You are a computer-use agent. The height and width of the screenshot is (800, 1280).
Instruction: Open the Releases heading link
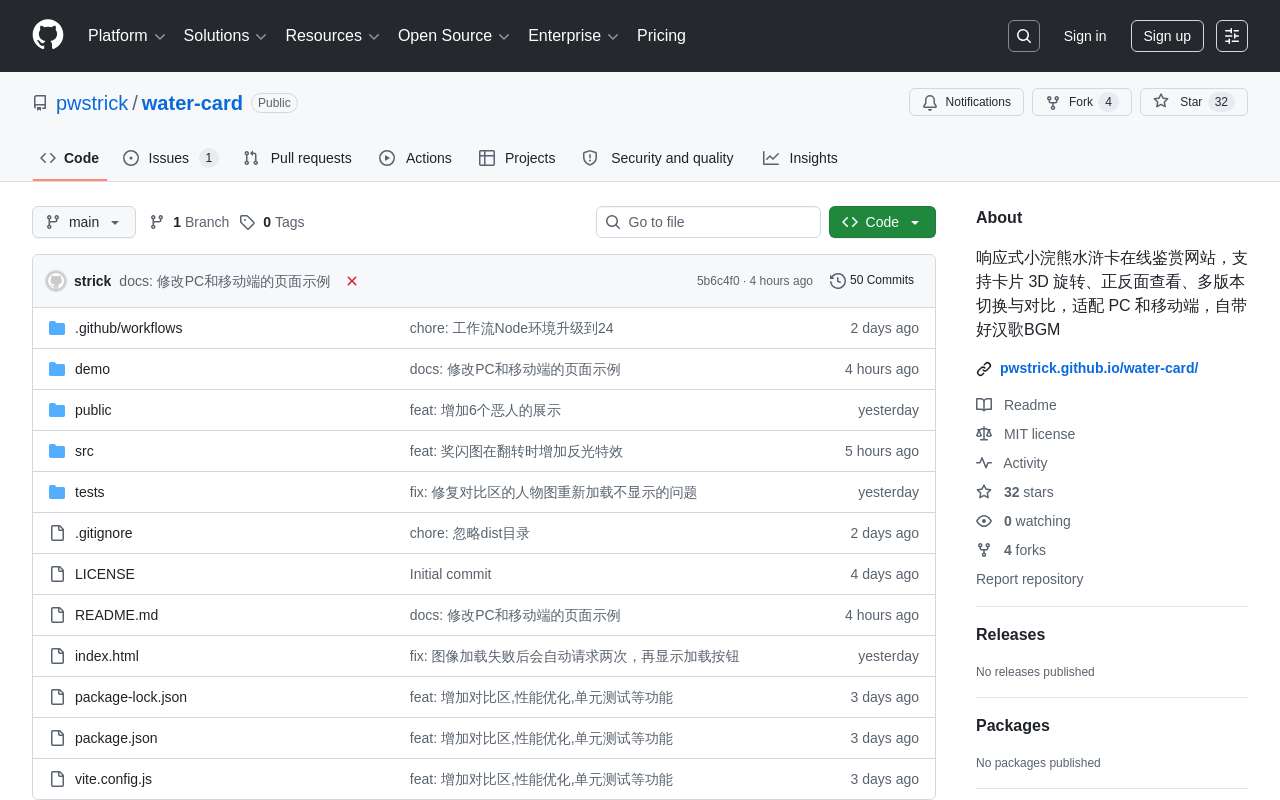tap(1010, 634)
